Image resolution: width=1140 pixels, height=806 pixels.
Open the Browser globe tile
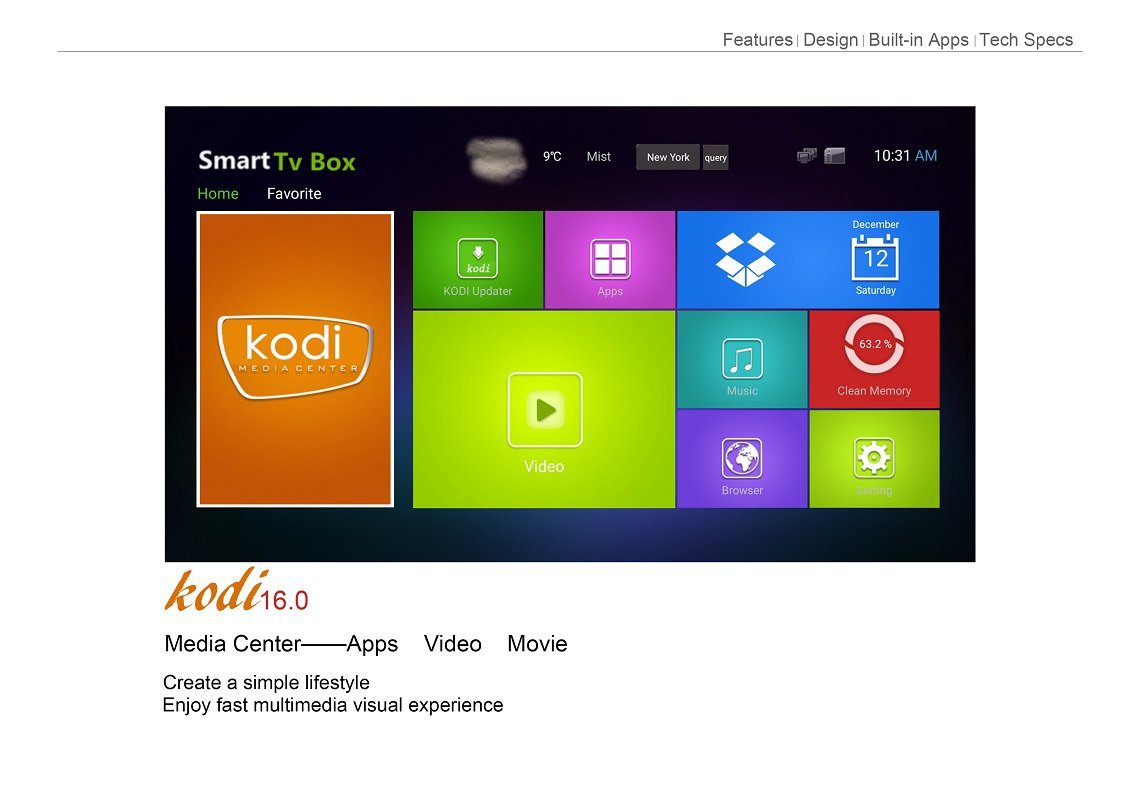(x=742, y=459)
